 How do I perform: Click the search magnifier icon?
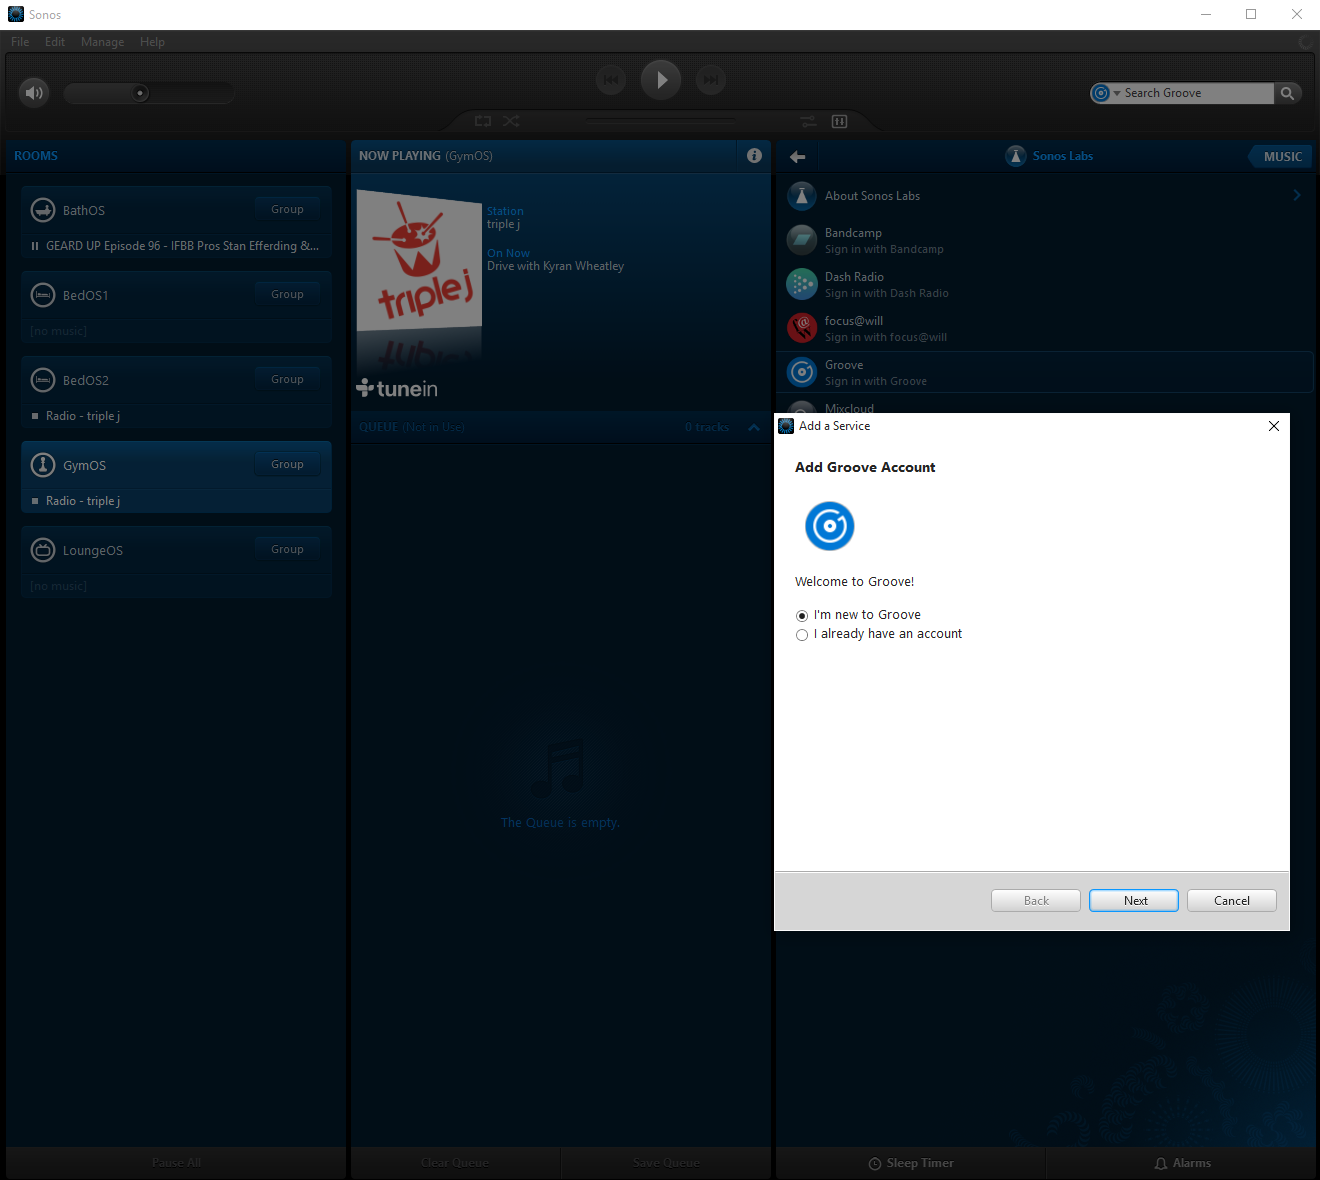click(1287, 93)
